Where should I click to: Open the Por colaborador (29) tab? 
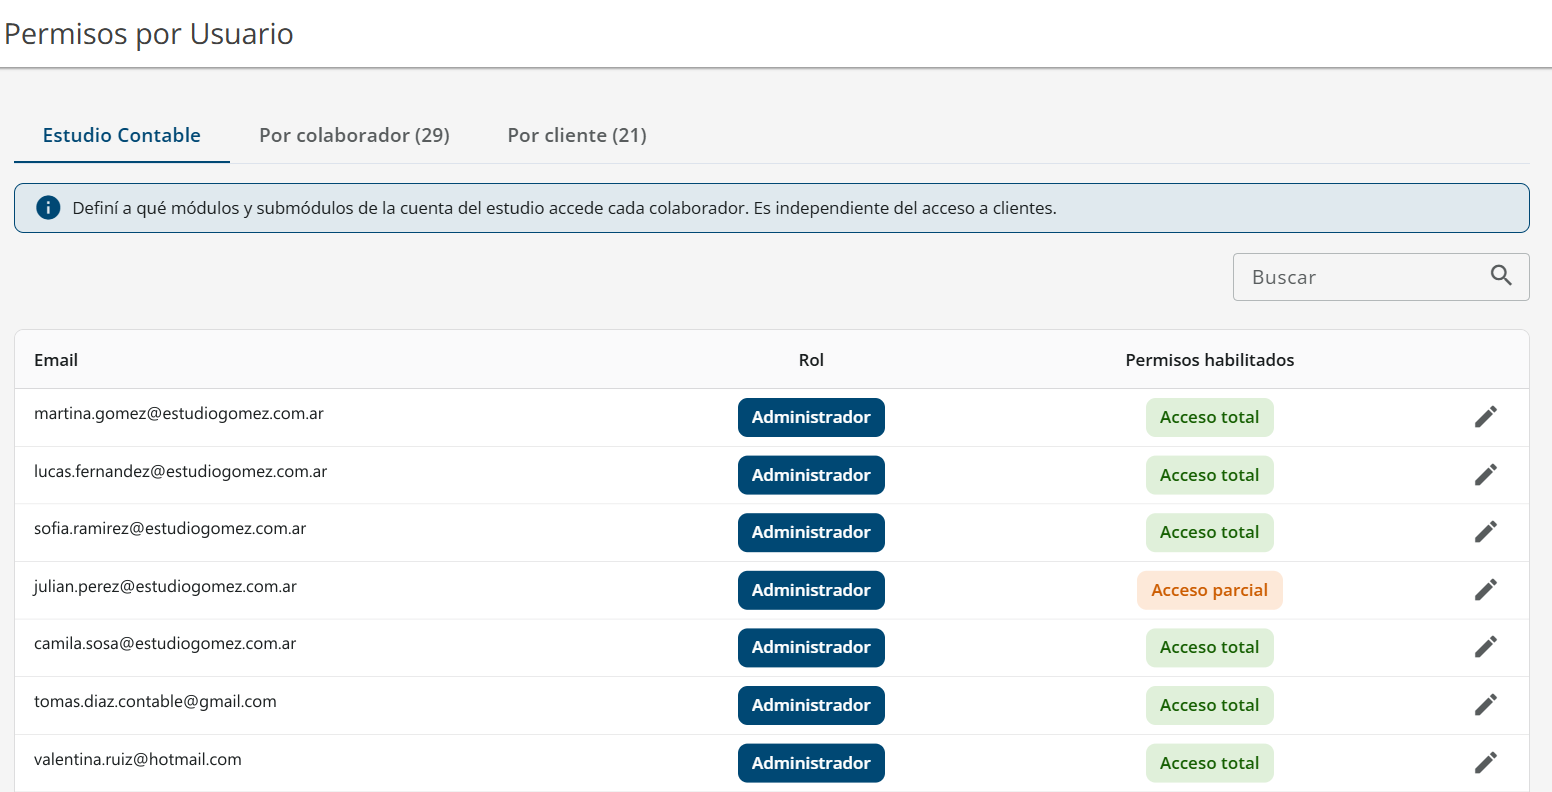pos(354,135)
